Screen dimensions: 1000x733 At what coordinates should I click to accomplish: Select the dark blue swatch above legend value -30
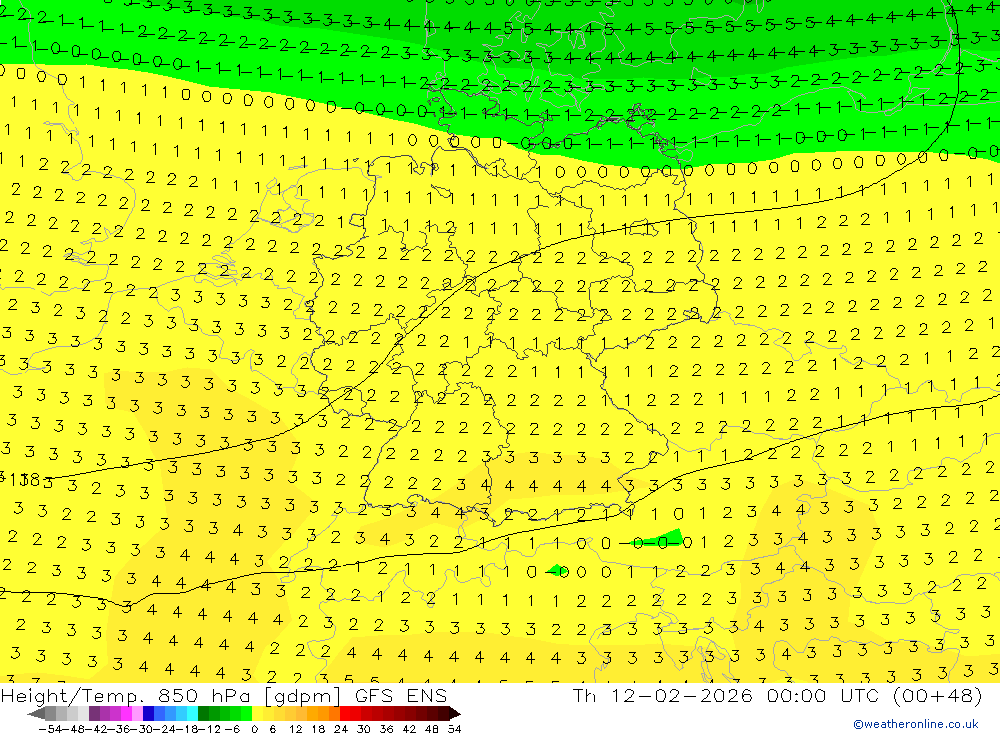(149, 714)
